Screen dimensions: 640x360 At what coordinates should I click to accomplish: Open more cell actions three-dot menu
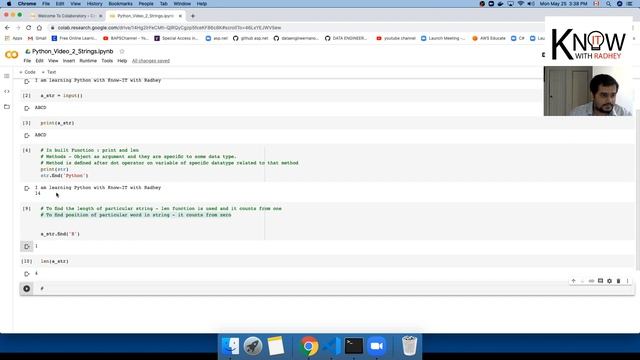tap(627, 281)
